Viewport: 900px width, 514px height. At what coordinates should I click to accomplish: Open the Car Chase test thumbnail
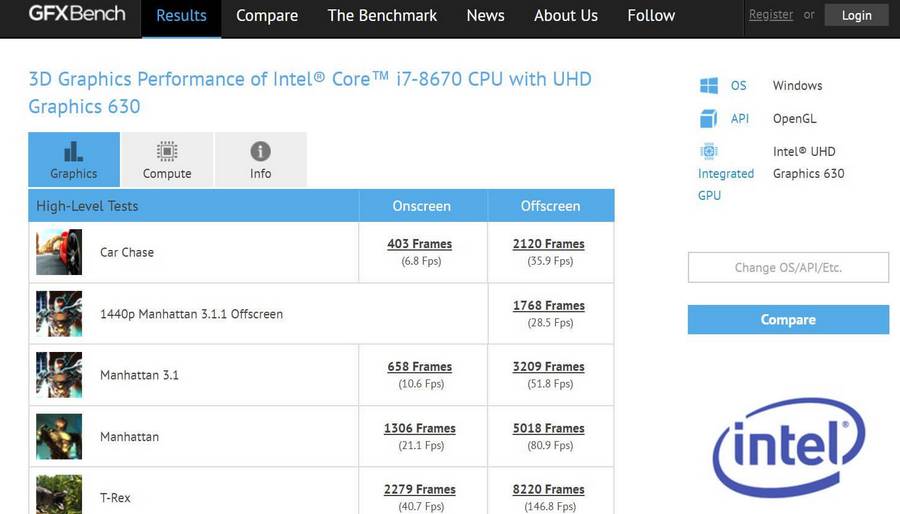tap(59, 252)
